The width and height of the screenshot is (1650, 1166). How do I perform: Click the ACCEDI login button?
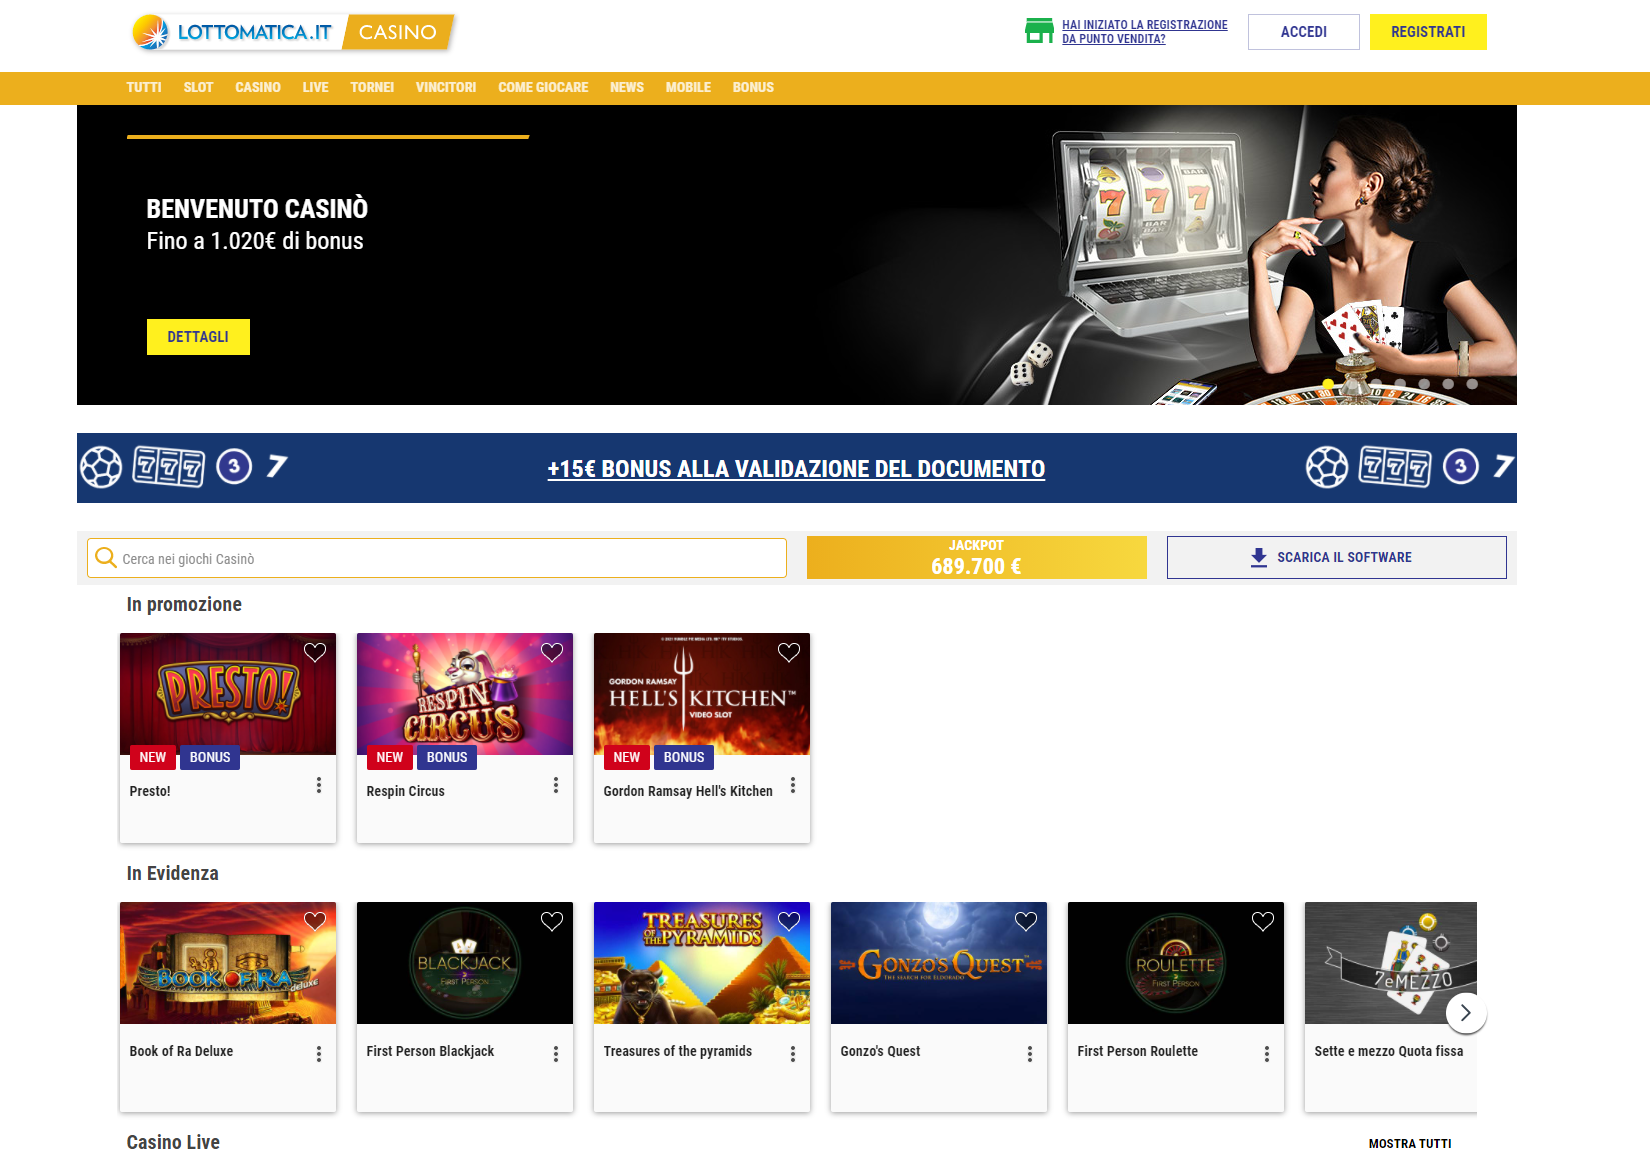coord(1304,32)
